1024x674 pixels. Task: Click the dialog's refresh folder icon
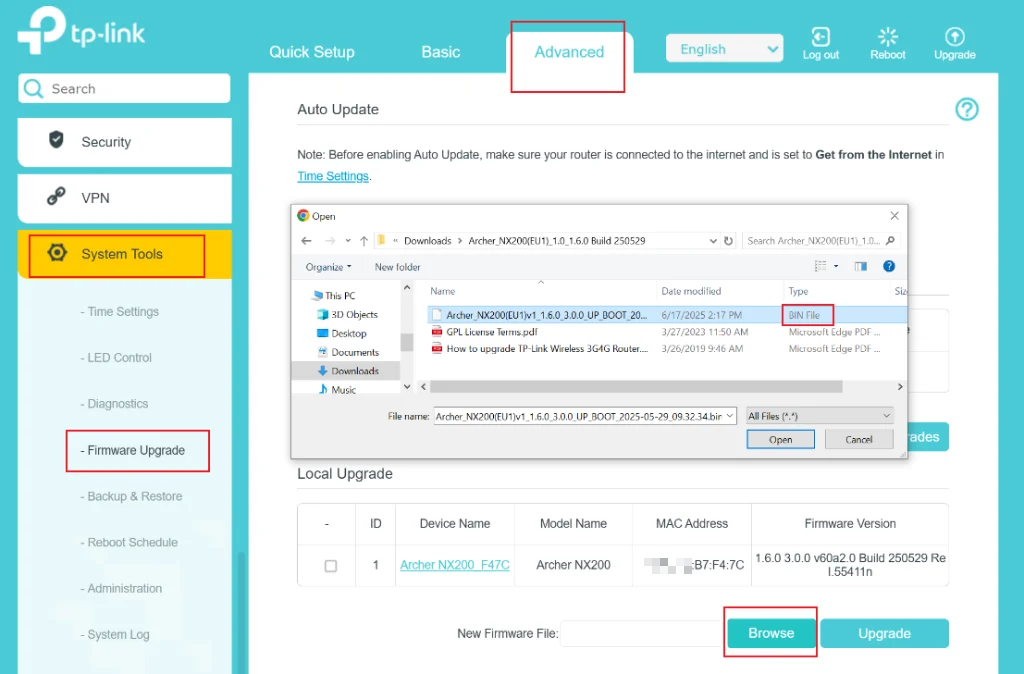tap(728, 241)
